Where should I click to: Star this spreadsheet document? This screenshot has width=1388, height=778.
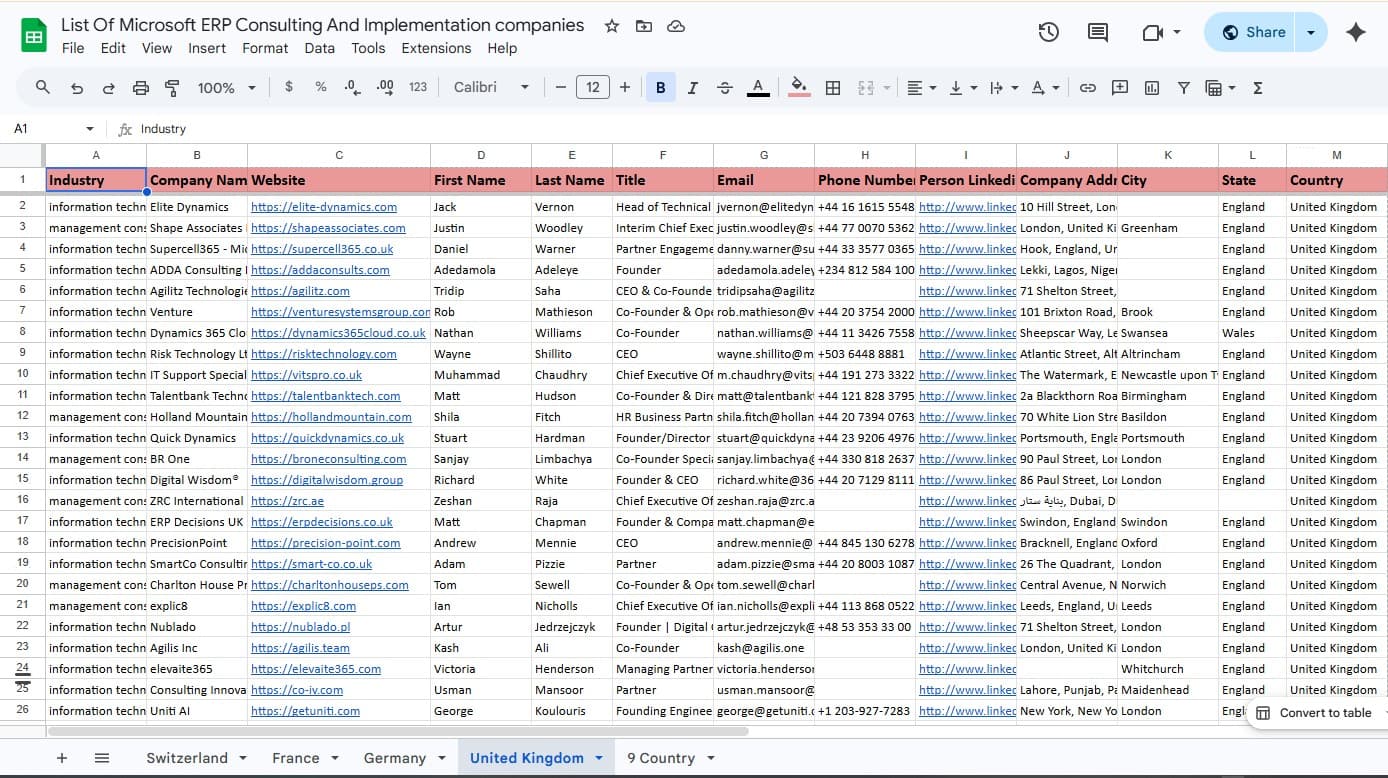(x=612, y=26)
